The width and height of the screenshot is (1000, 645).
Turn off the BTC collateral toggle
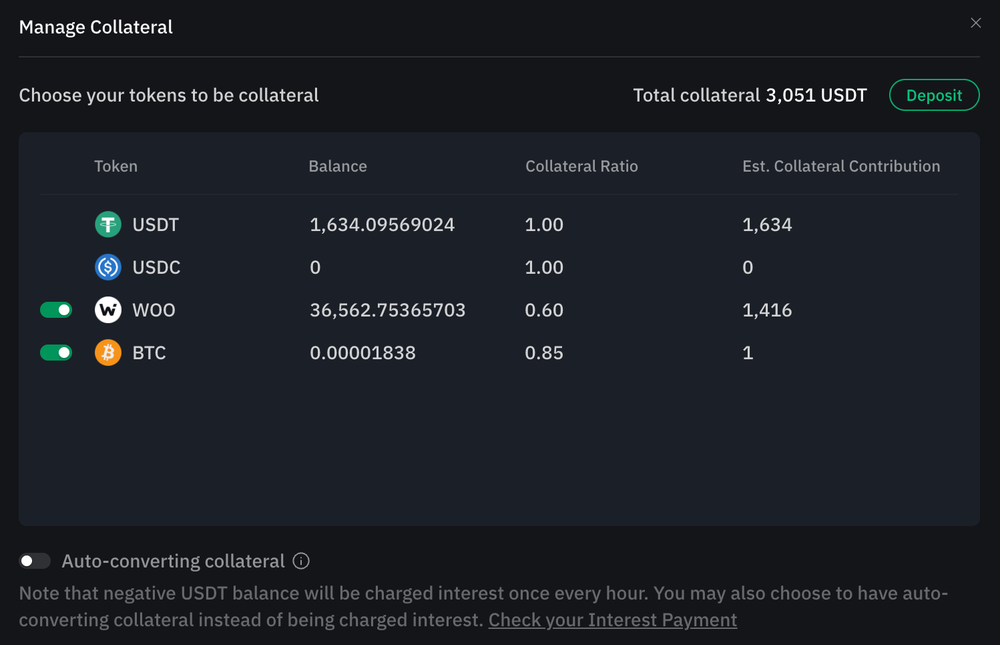pyautogui.click(x=56, y=352)
